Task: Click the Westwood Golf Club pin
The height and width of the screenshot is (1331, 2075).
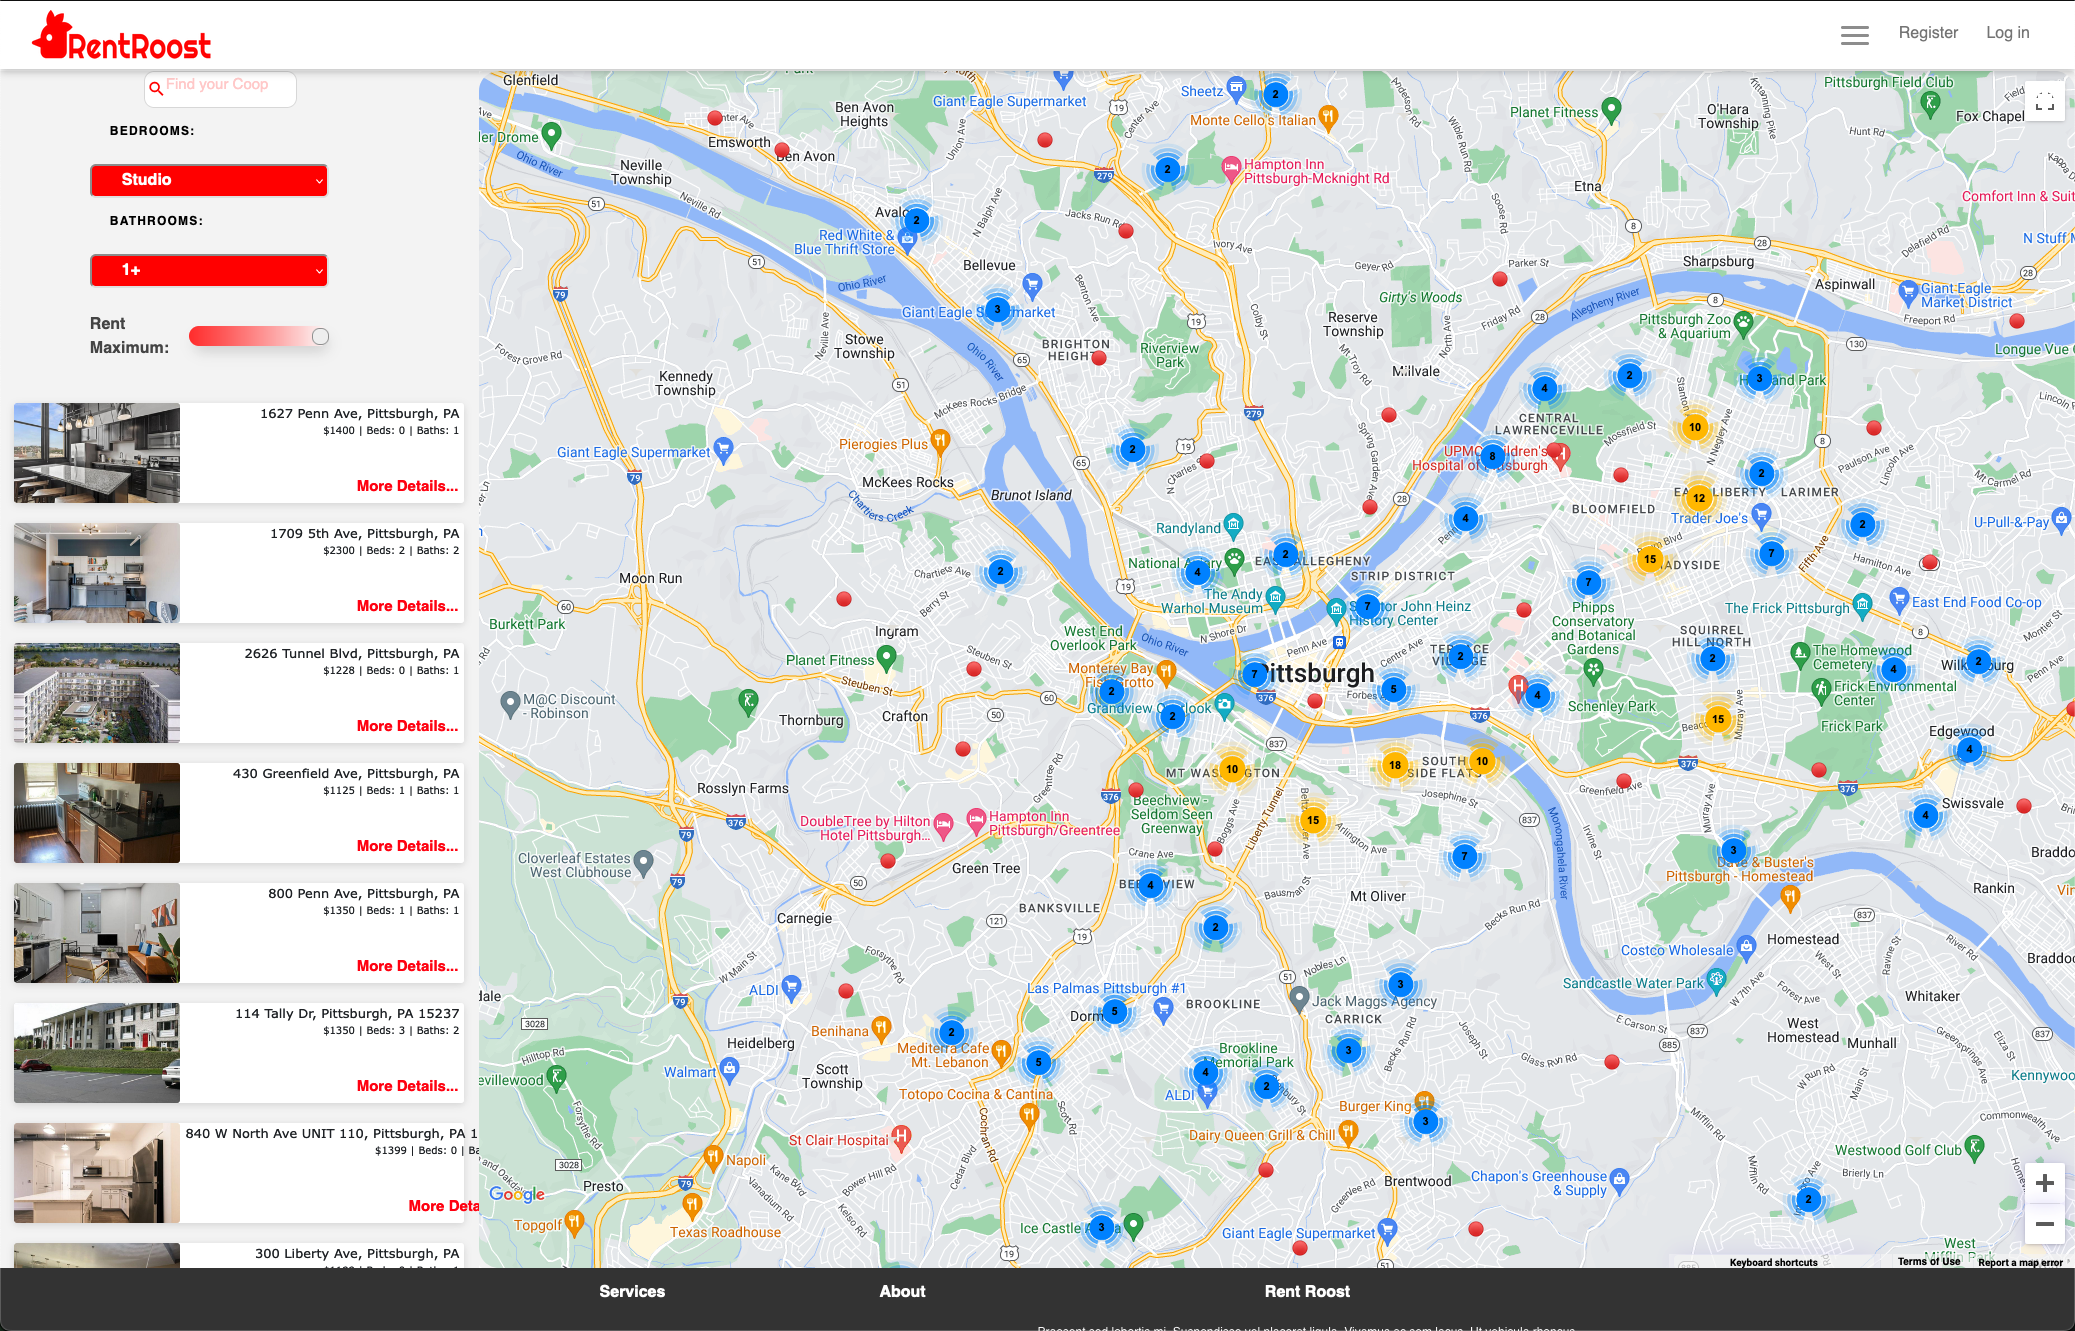Action: (1974, 1147)
